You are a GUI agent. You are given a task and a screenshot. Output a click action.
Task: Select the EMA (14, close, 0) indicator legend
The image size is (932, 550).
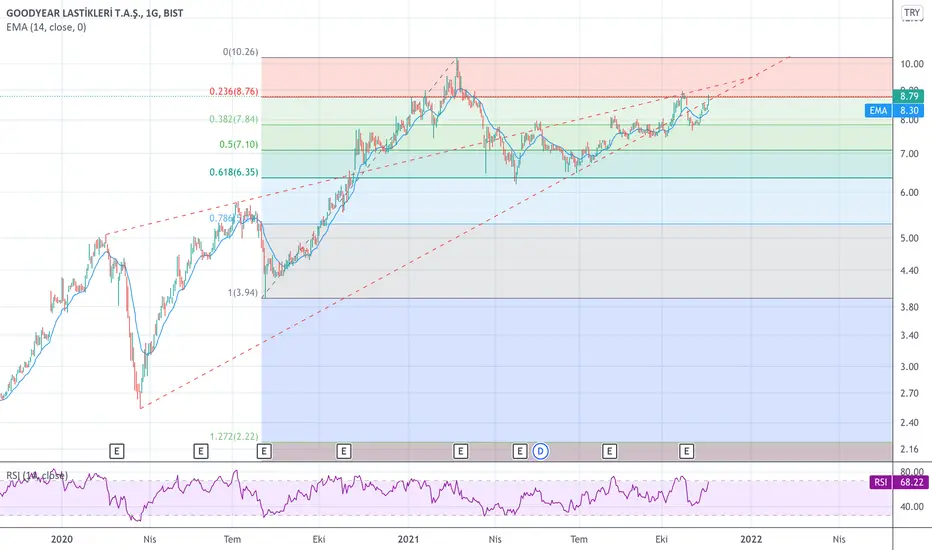point(46,27)
